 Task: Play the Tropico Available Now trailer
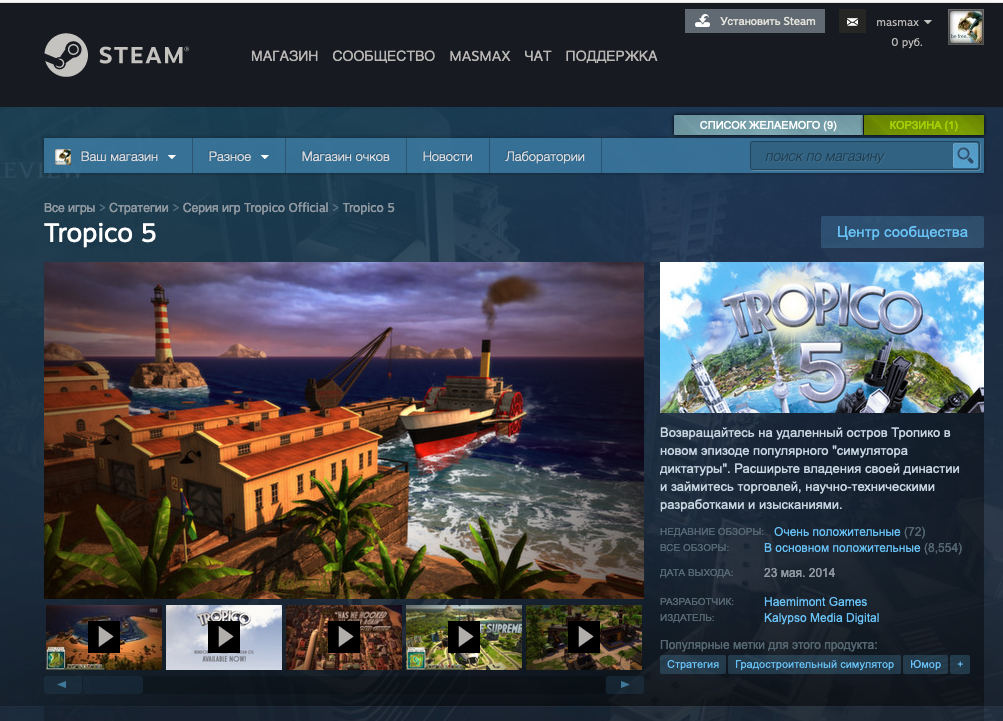(224, 637)
